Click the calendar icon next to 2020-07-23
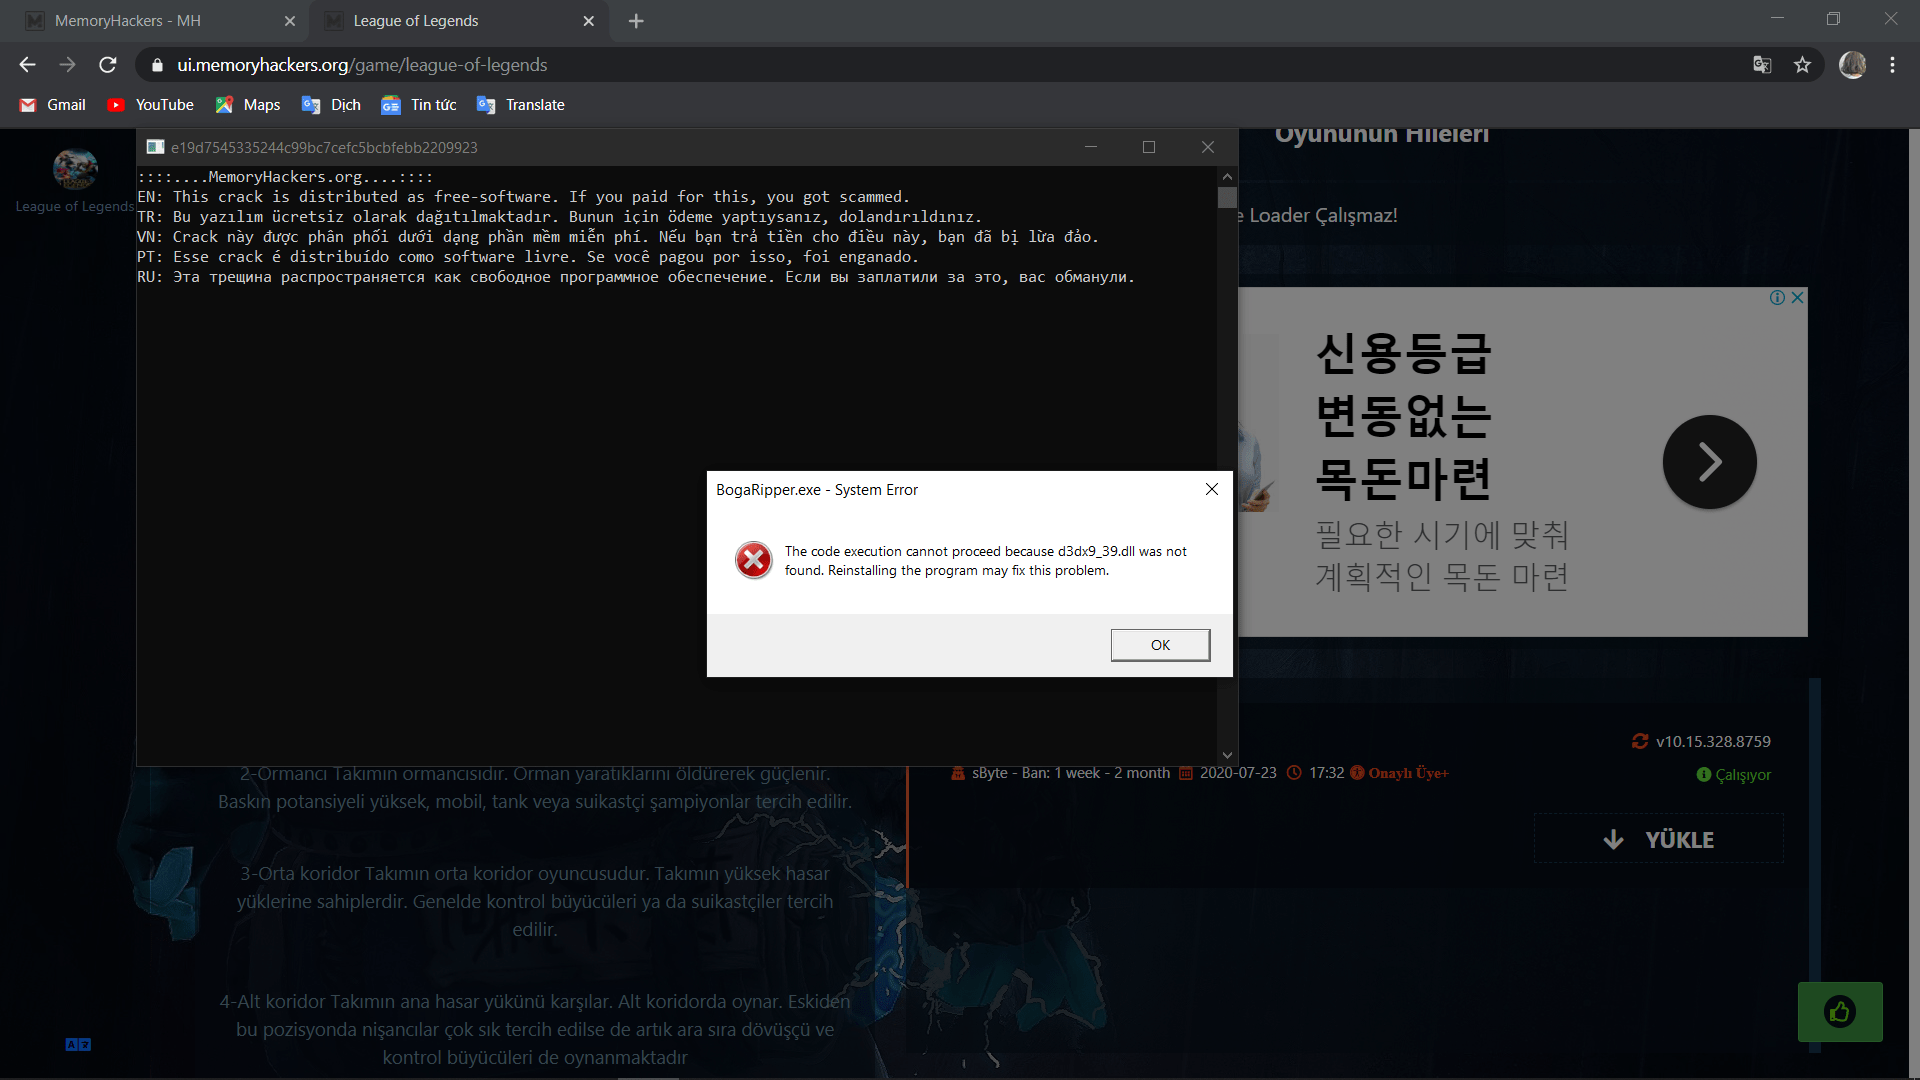The width and height of the screenshot is (1920, 1080). pos(1186,773)
